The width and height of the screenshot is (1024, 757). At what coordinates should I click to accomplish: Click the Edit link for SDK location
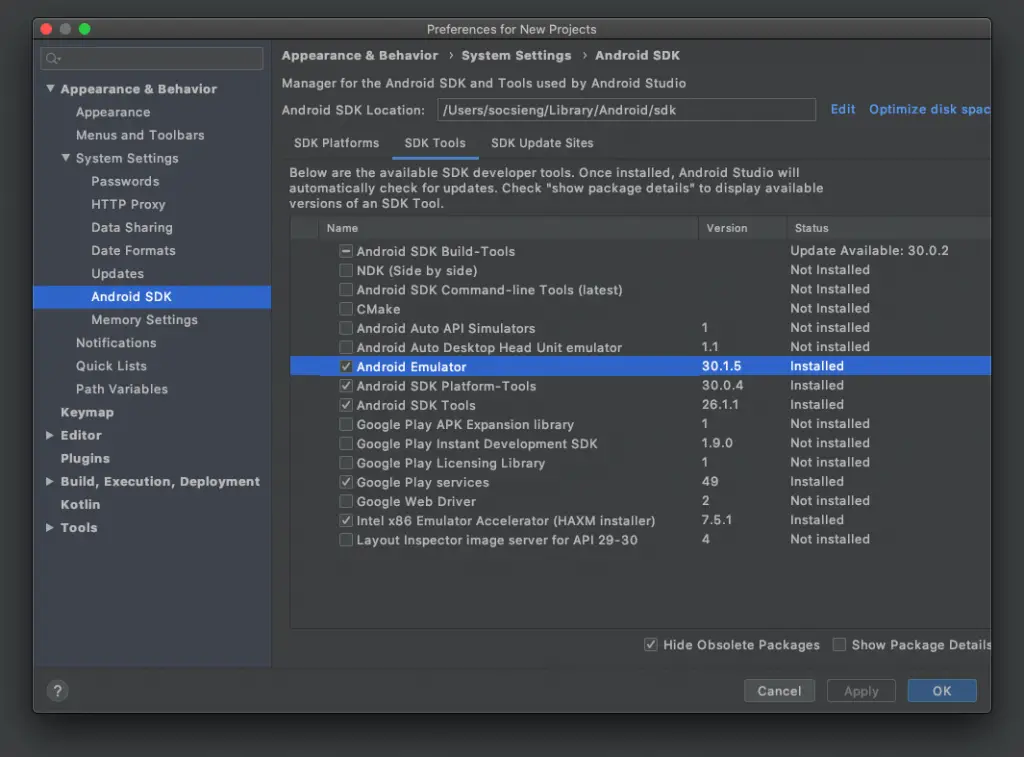tap(842, 109)
